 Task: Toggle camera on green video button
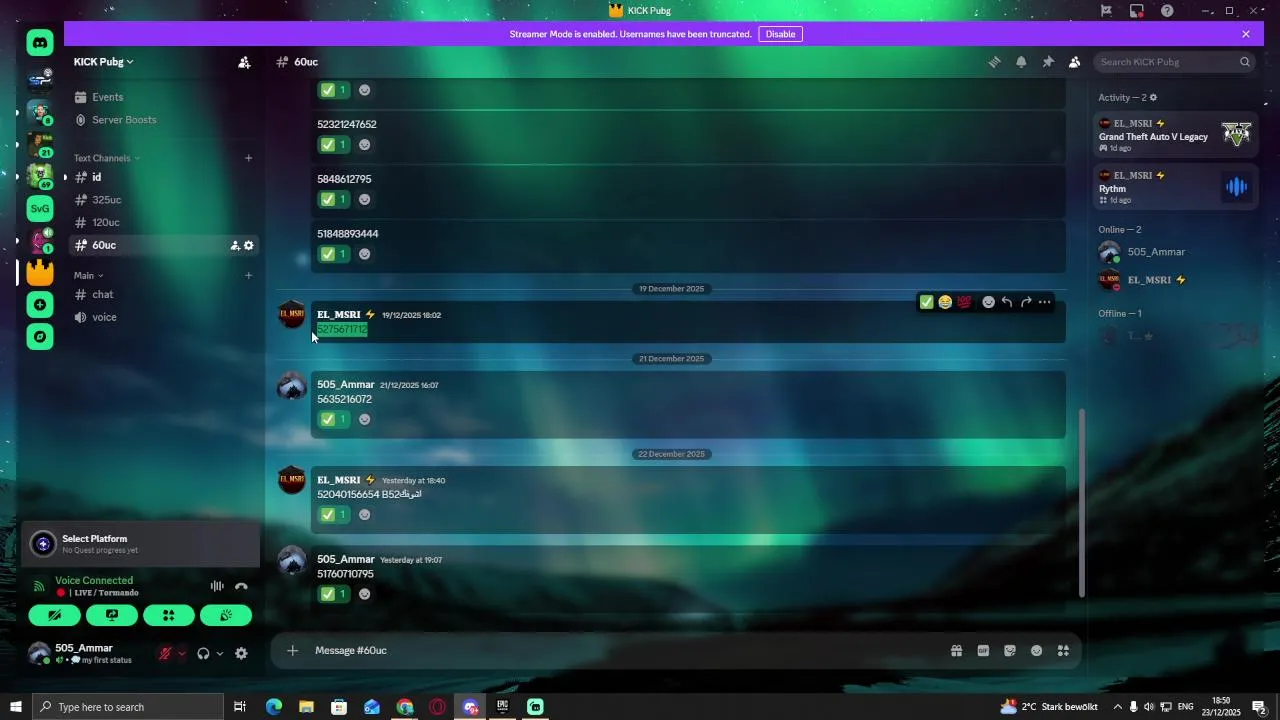click(54, 616)
